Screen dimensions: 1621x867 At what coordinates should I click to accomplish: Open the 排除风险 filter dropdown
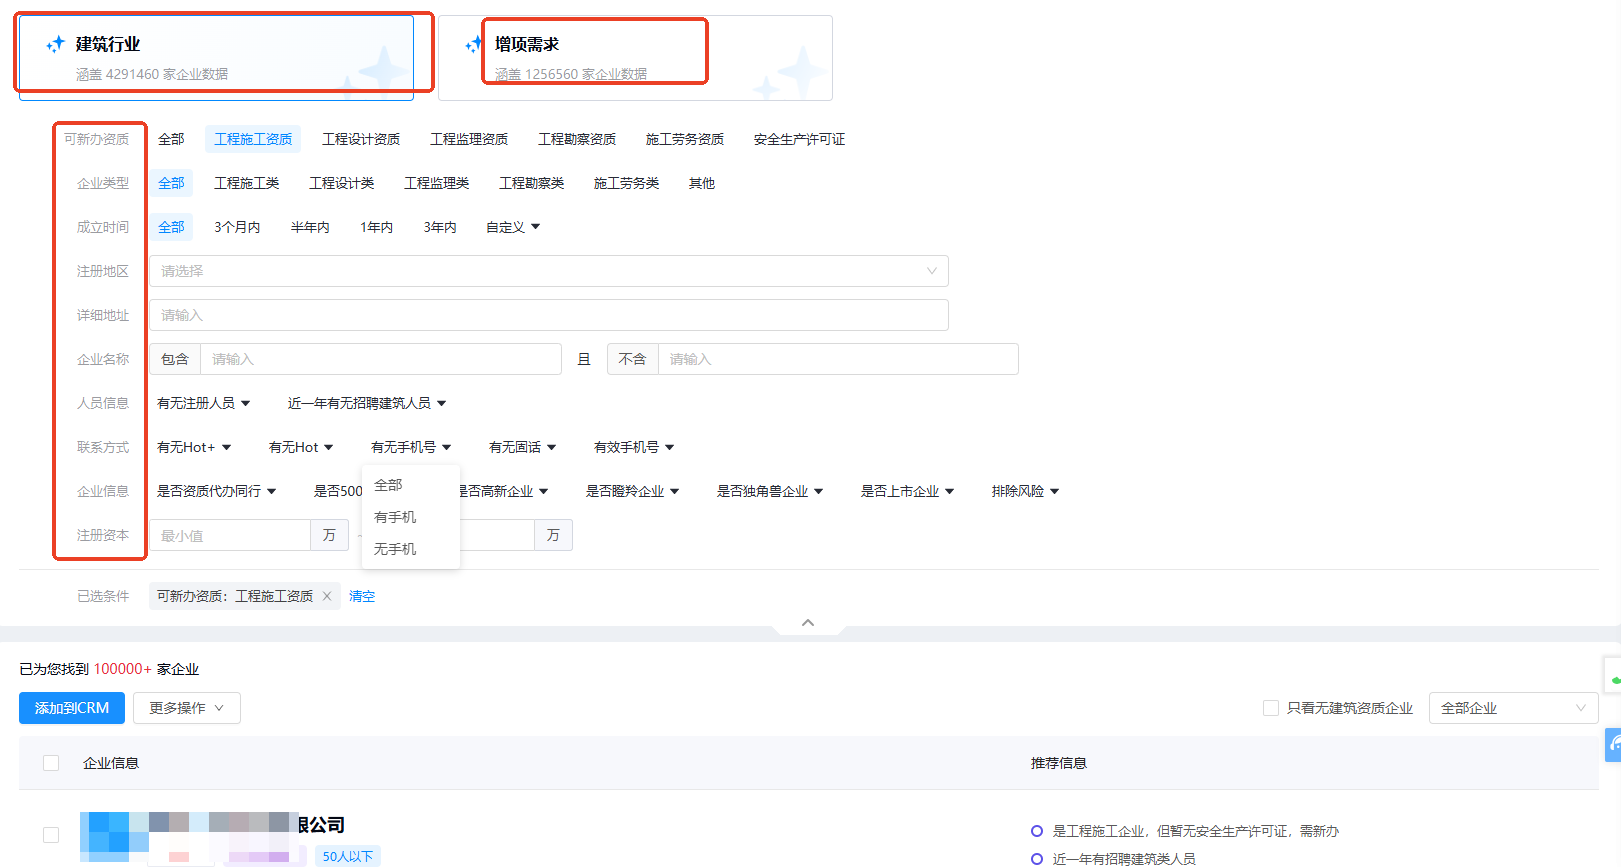[1025, 491]
